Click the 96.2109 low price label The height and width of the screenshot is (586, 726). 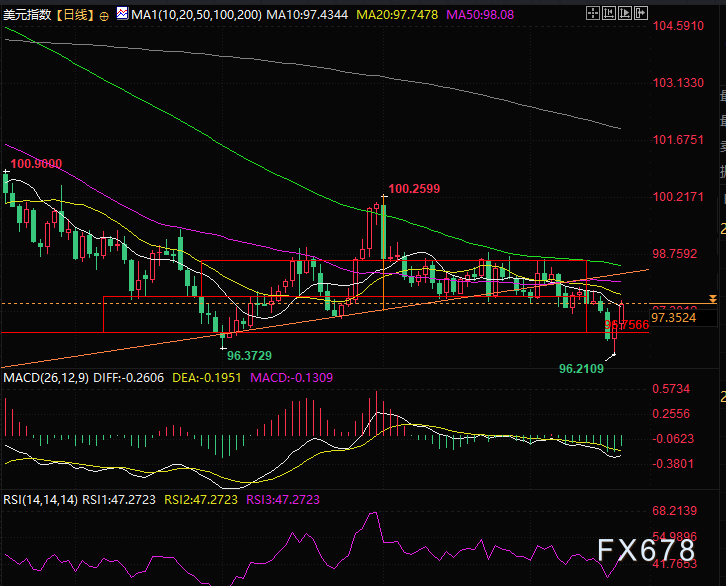tap(581, 368)
